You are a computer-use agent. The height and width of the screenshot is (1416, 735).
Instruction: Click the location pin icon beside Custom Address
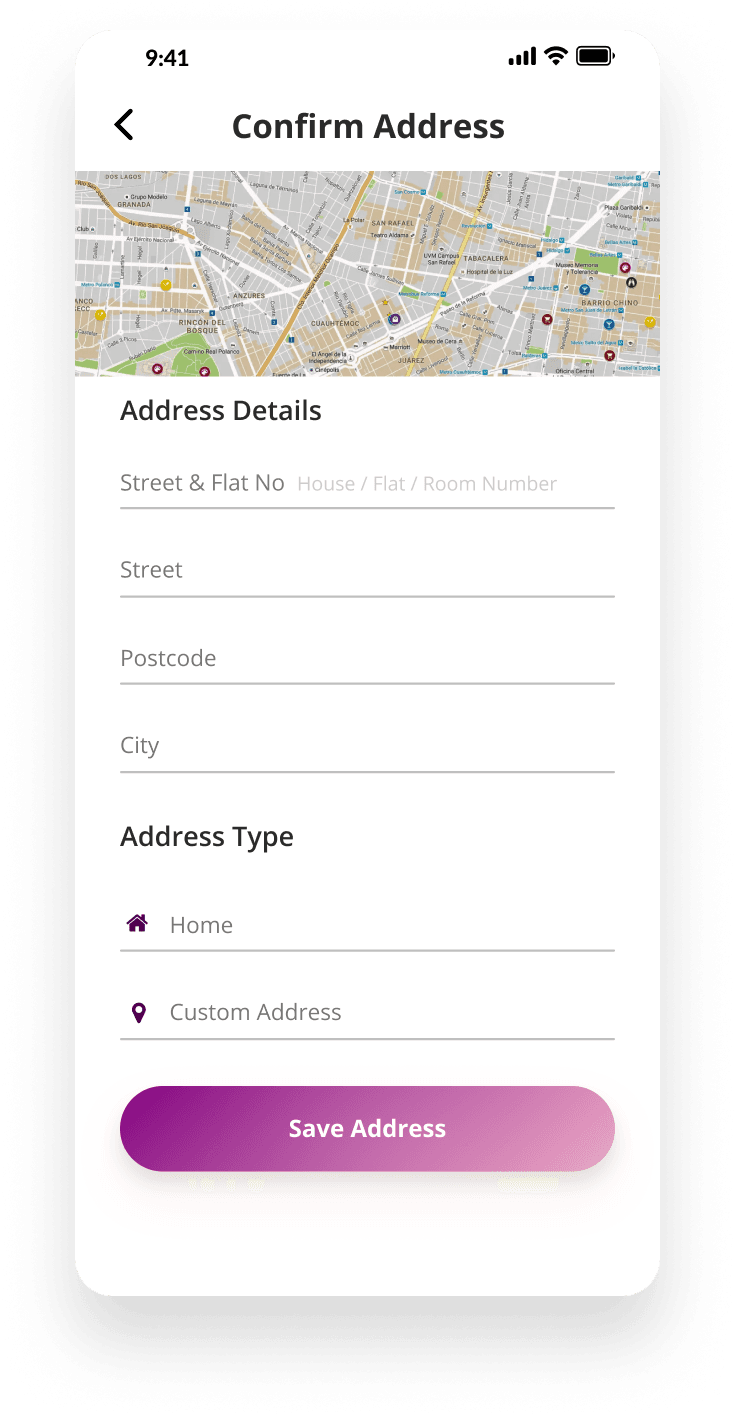[x=139, y=1013]
